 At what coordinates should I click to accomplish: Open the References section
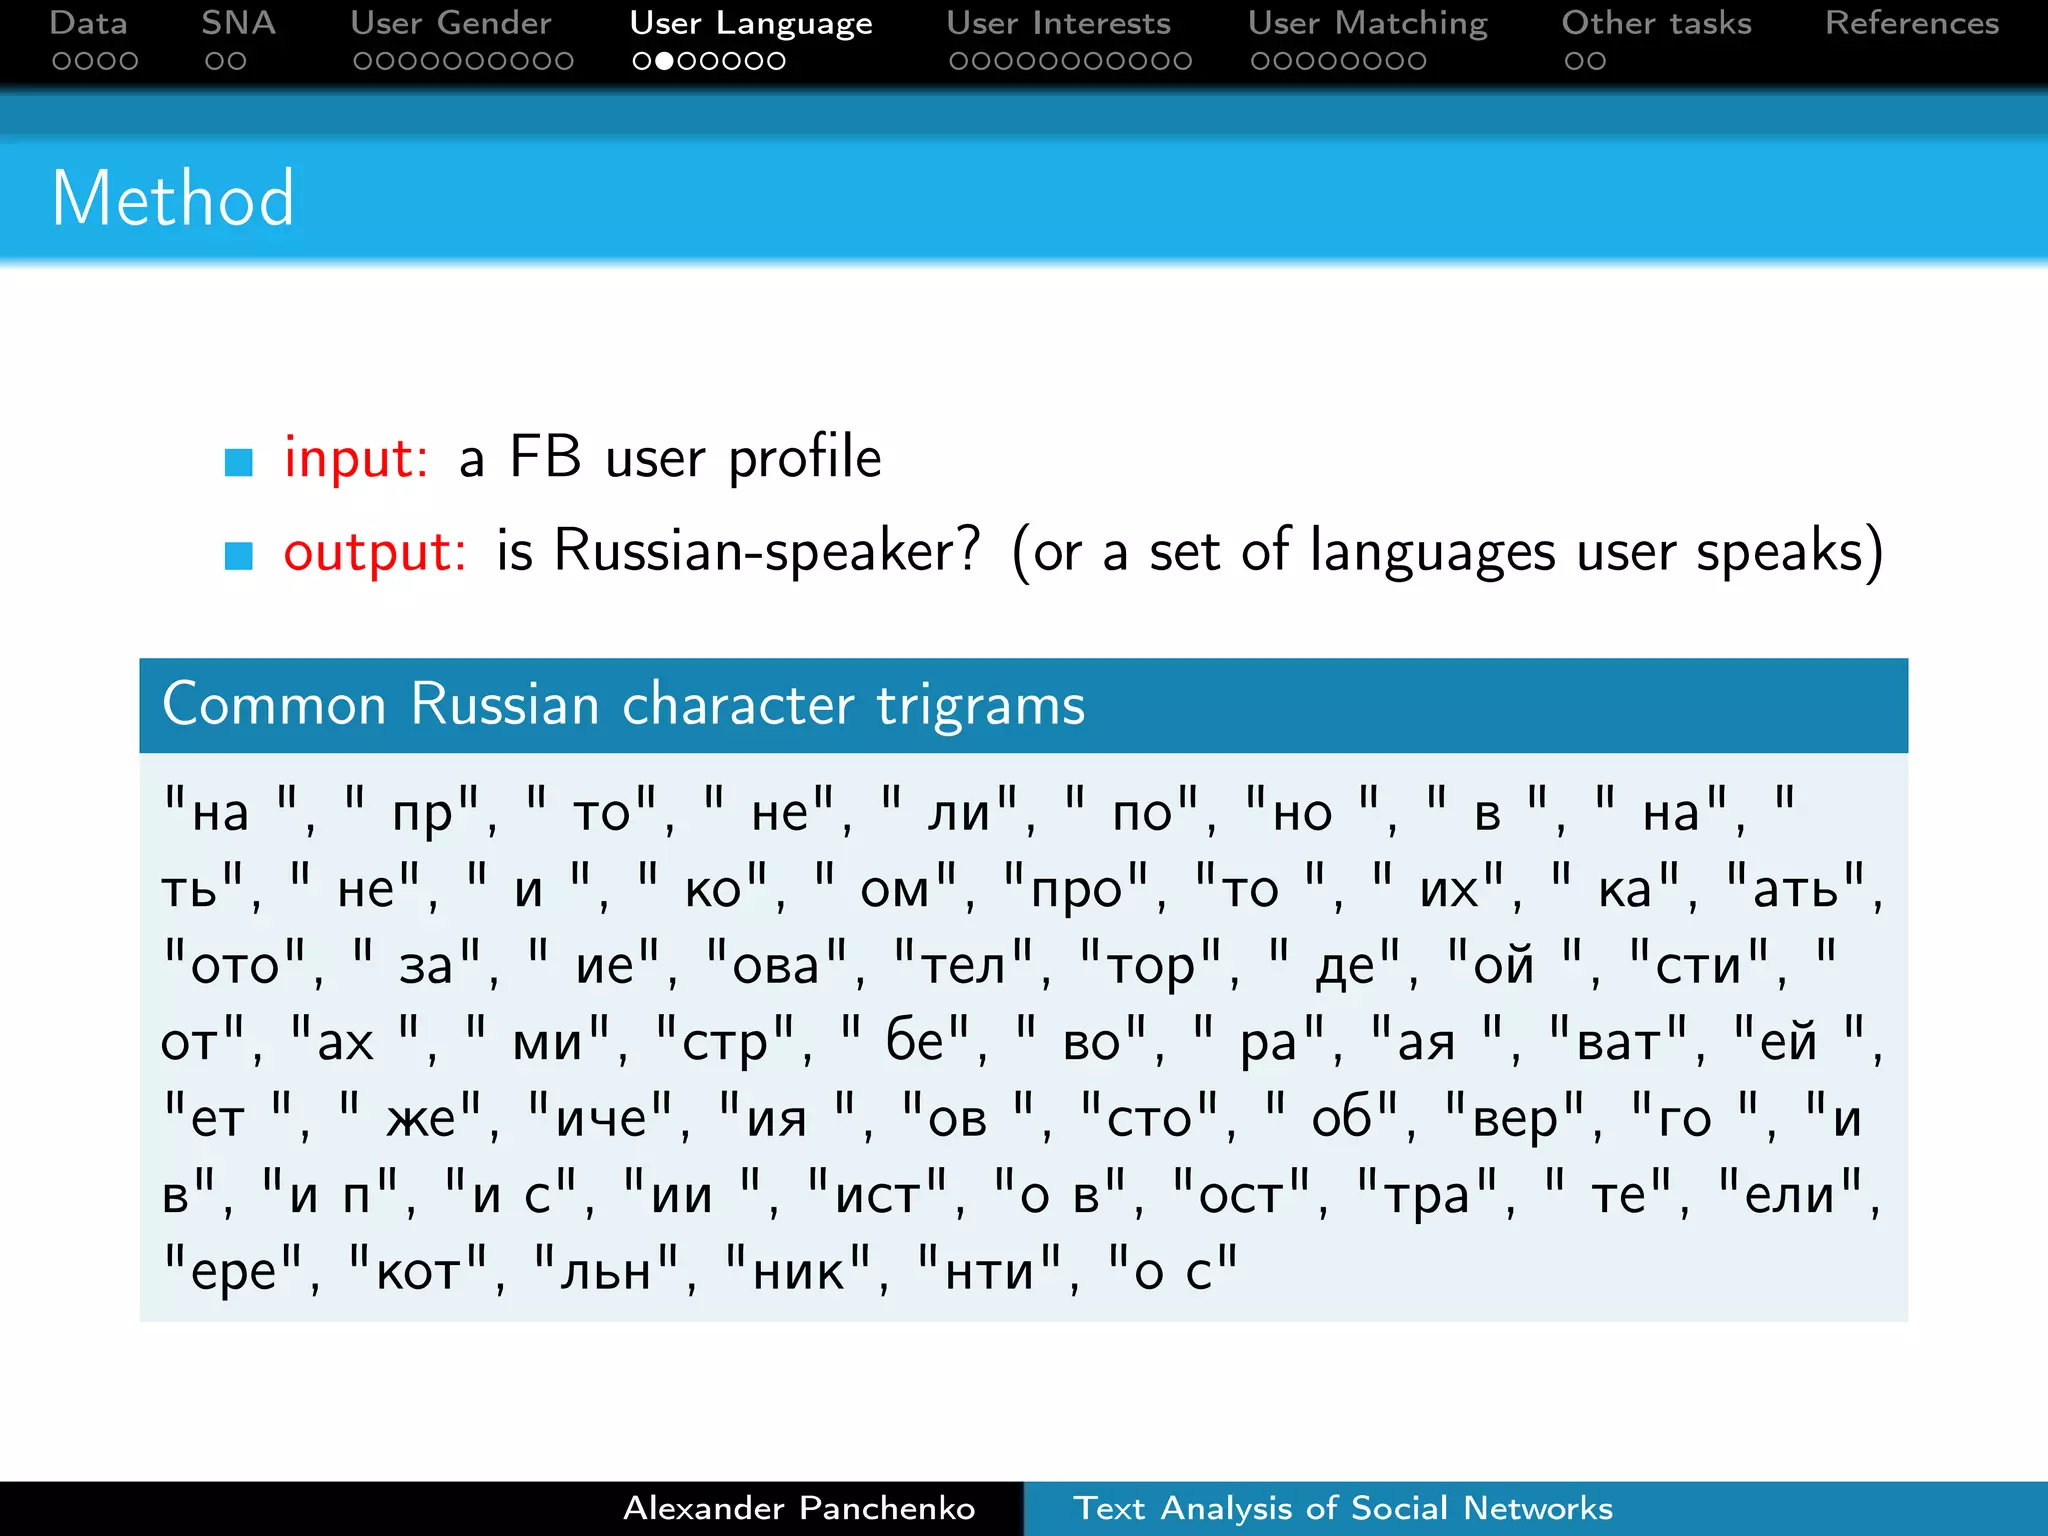point(1912,23)
